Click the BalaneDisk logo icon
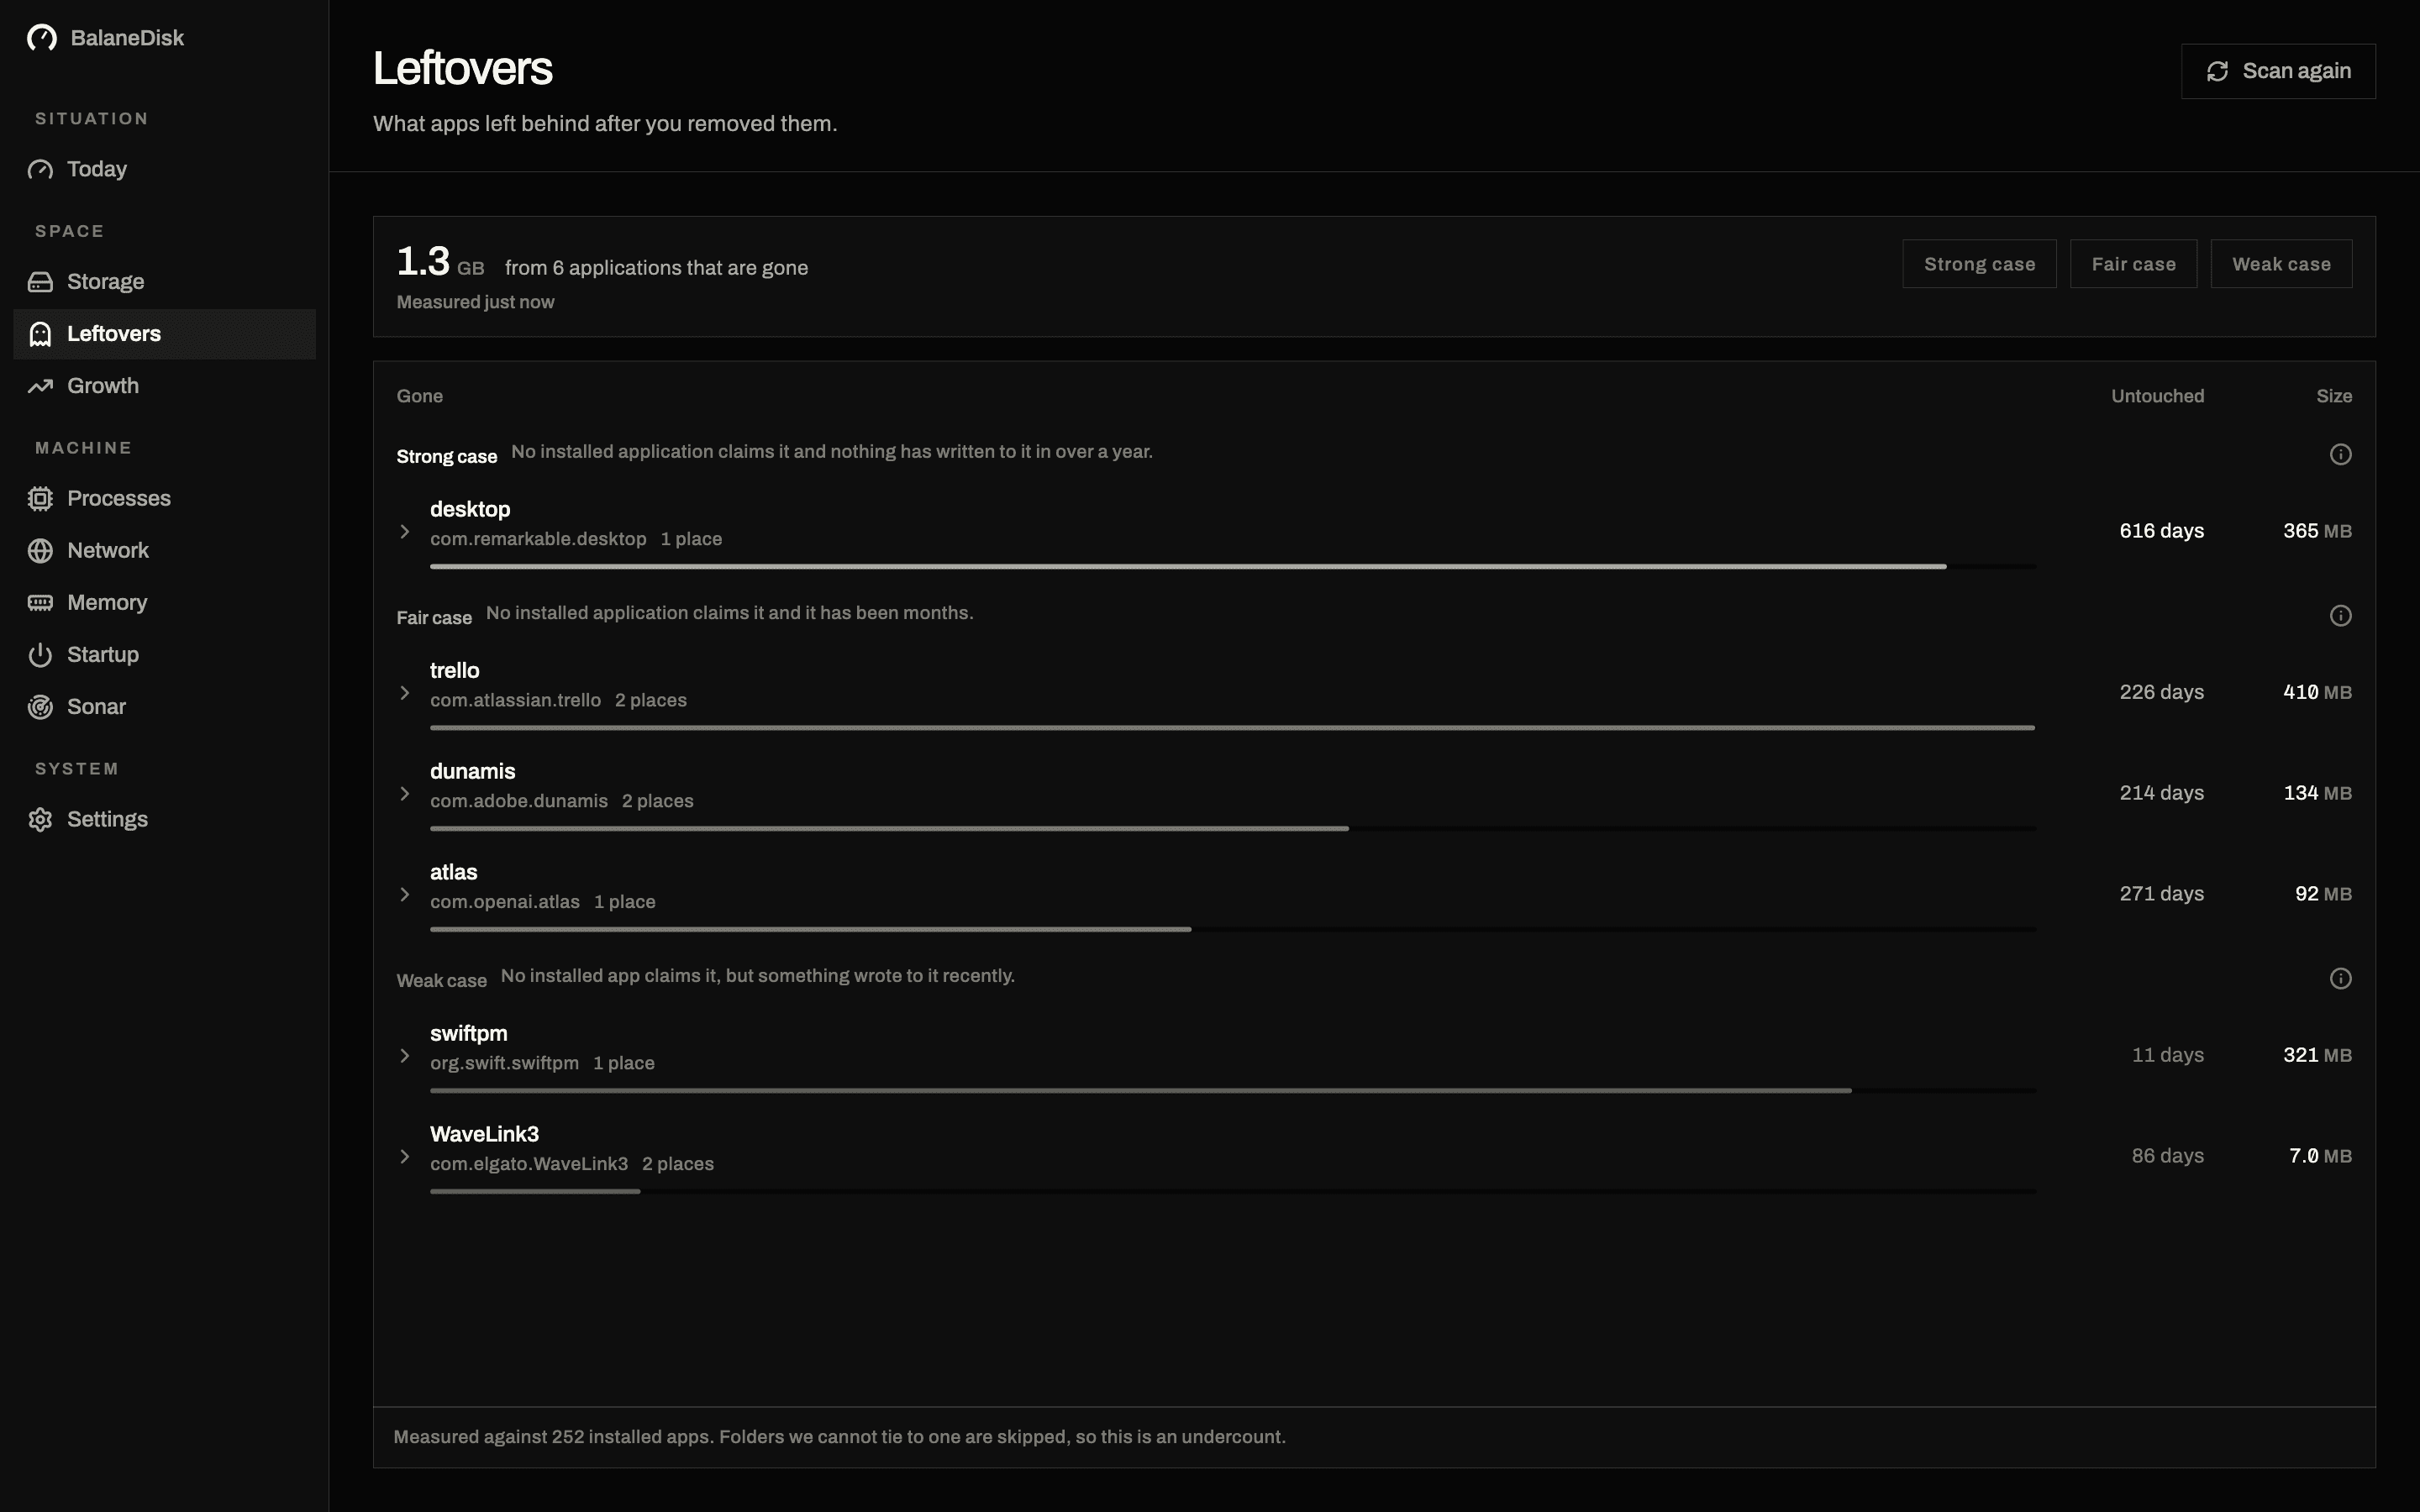 (x=42, y=38)
